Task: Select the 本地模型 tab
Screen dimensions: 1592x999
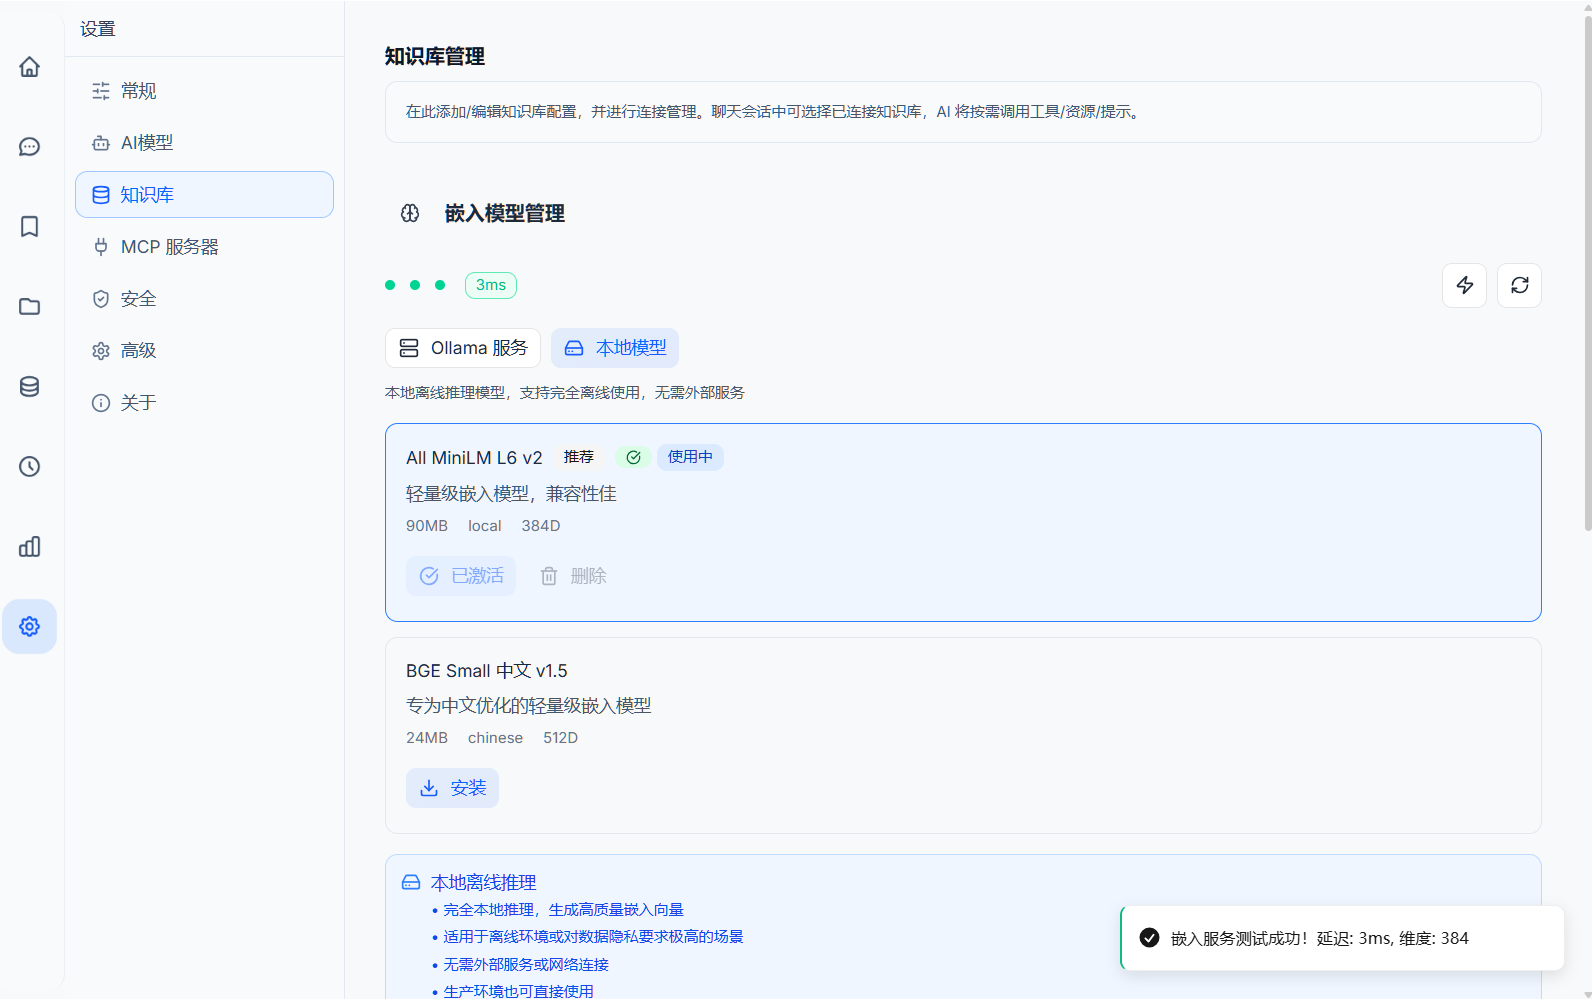Action: (x=615, y=348)
